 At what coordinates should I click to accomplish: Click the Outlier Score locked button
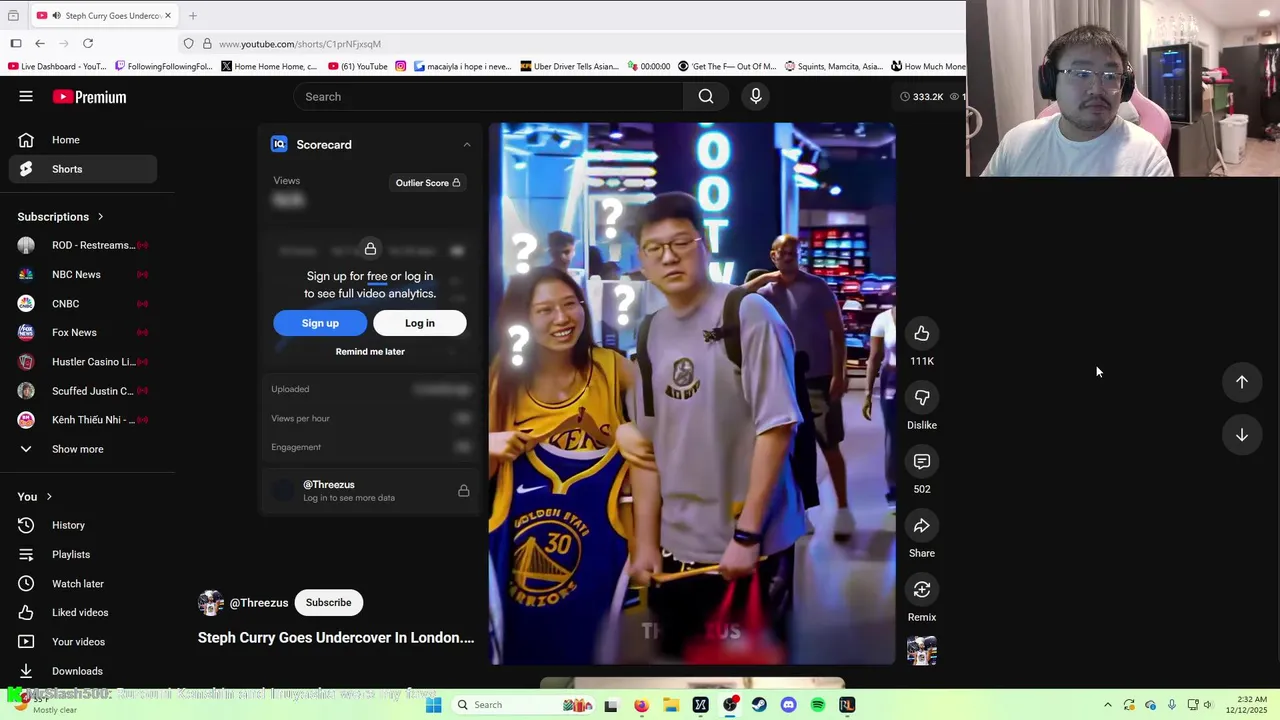(x=428, y=183)
